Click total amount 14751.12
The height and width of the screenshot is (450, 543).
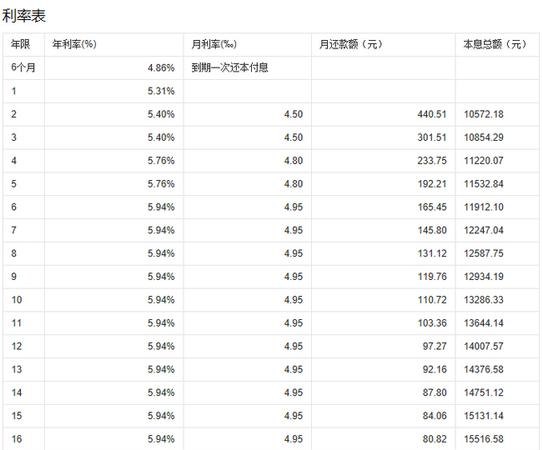pos(484,393)
